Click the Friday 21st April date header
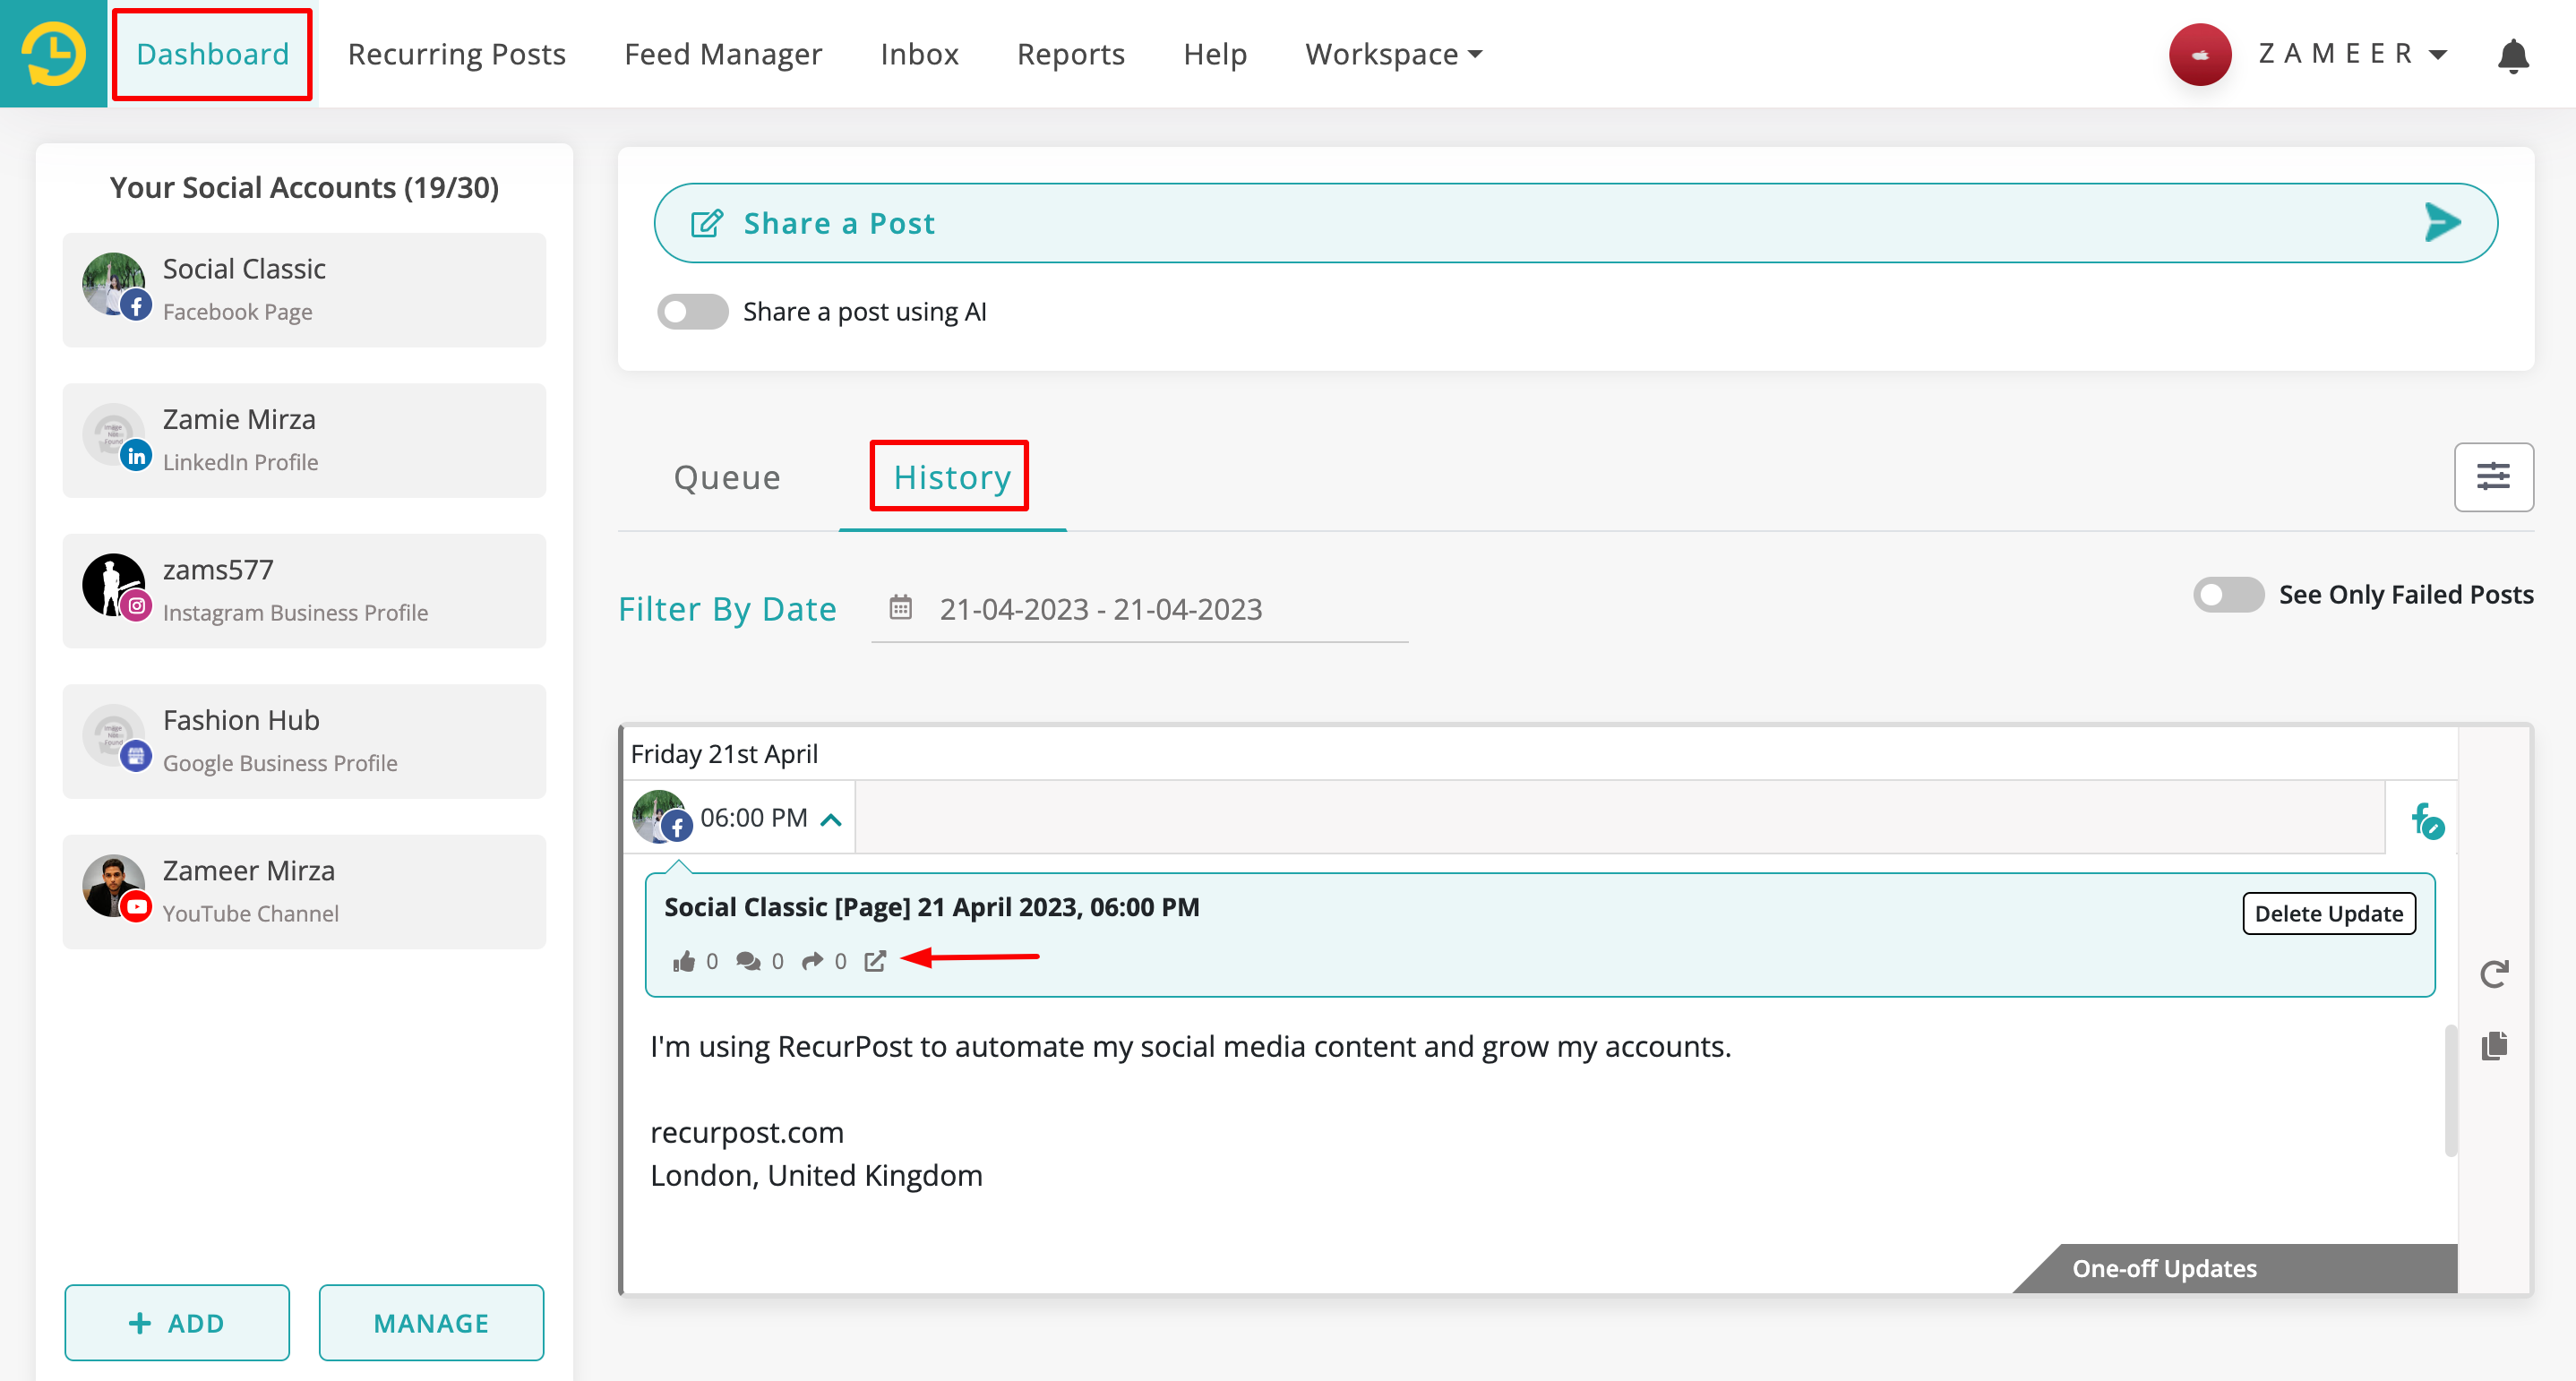Viewport: 2576px width, 1381px height. coord(724,754)
